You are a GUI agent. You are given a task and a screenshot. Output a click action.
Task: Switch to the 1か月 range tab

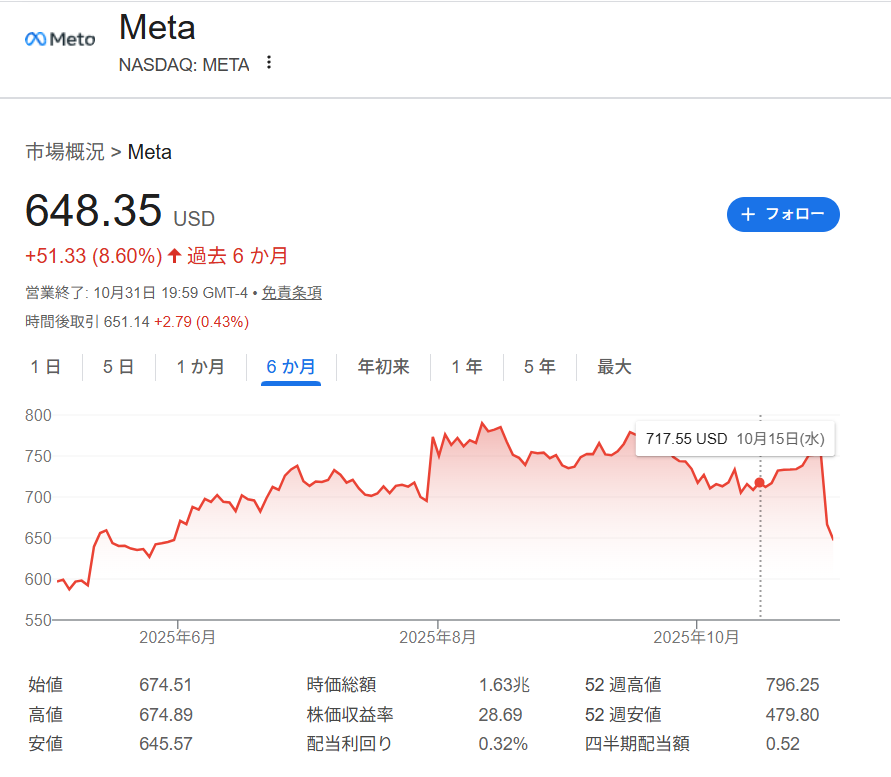(200, 367)
